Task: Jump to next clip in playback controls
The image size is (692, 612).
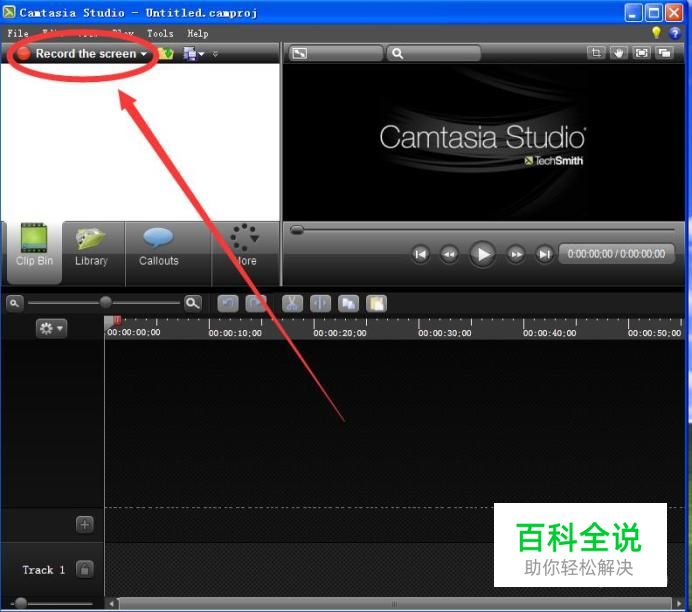Action: [x=545, y=254]
